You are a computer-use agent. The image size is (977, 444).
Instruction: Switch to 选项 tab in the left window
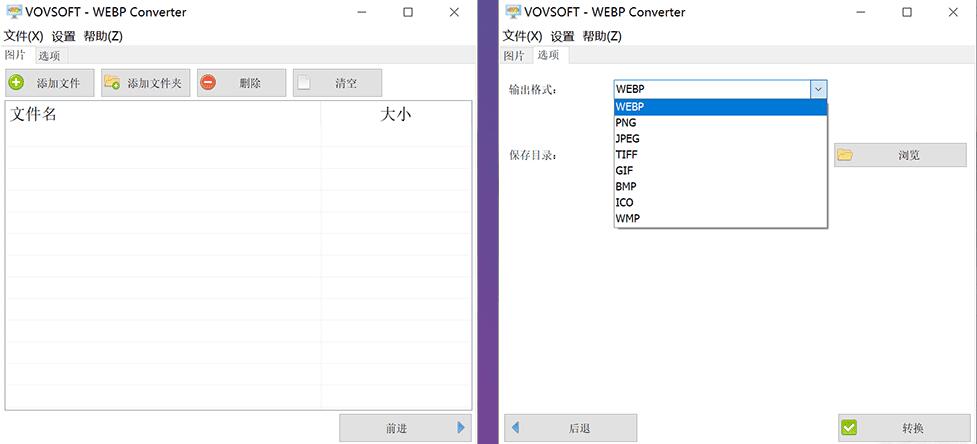49,56
